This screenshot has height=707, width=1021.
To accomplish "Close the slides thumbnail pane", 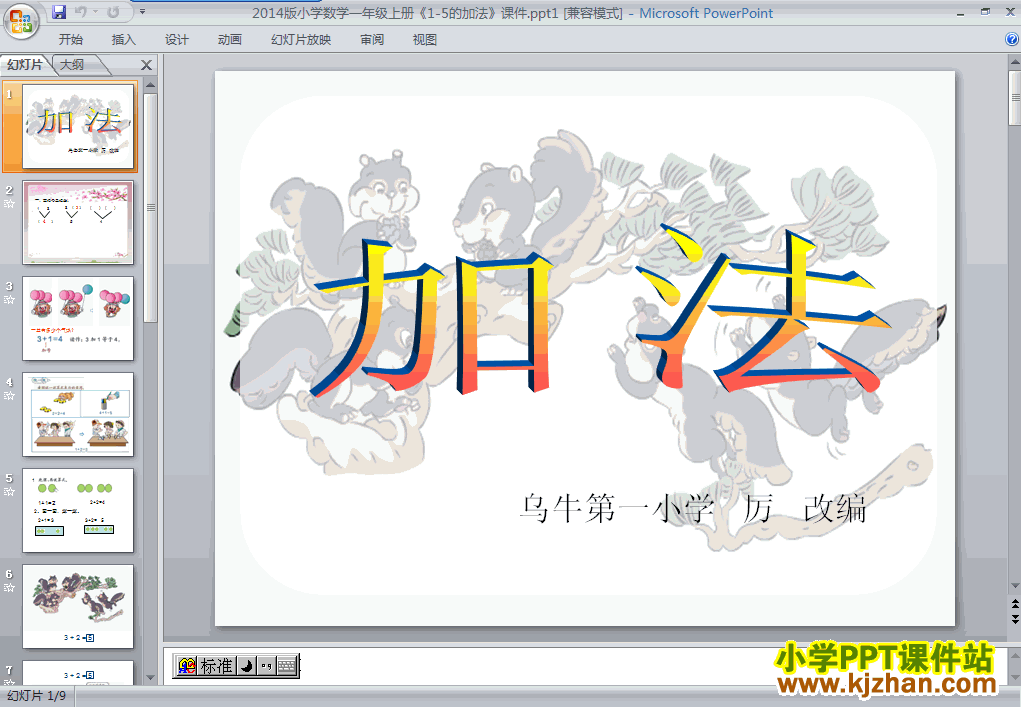I will (147, 65).
